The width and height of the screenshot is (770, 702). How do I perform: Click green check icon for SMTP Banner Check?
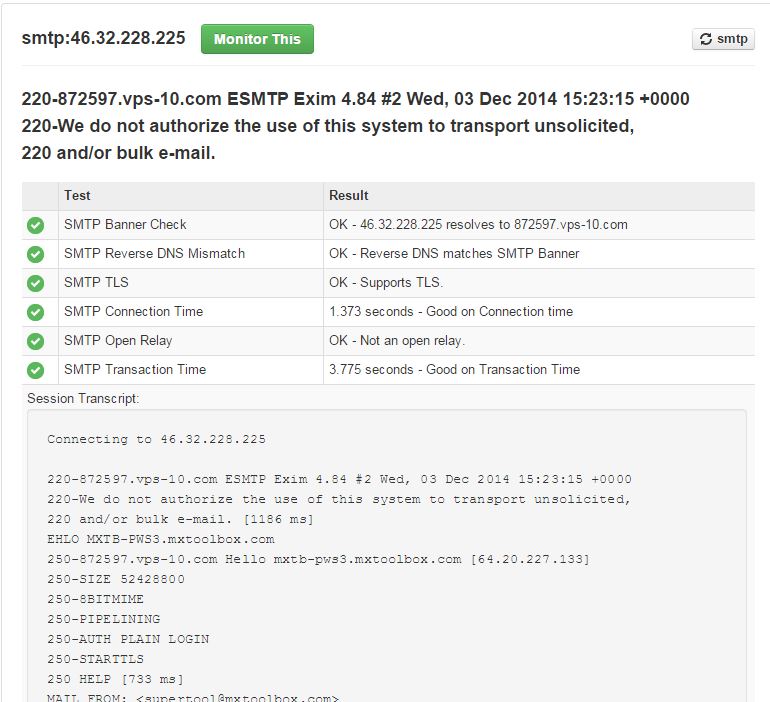pyautogui.click(x=36, y=225)
